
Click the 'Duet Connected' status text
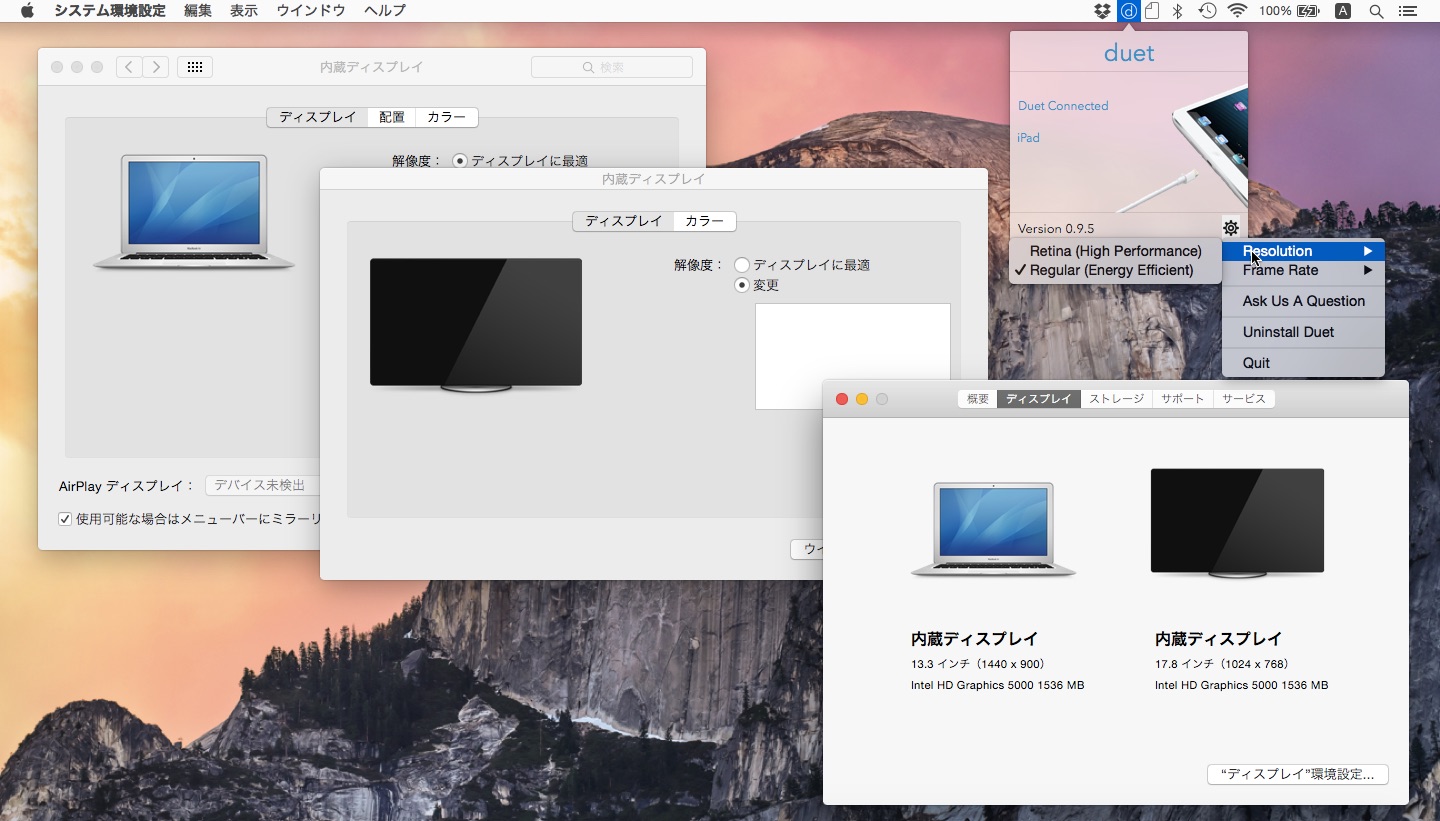1063,106
